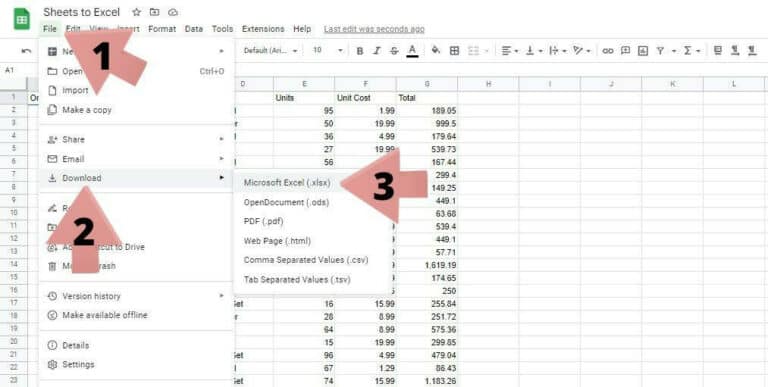Insert a comment from toolbar
This screenshot has width=768, height=387.
625,50
